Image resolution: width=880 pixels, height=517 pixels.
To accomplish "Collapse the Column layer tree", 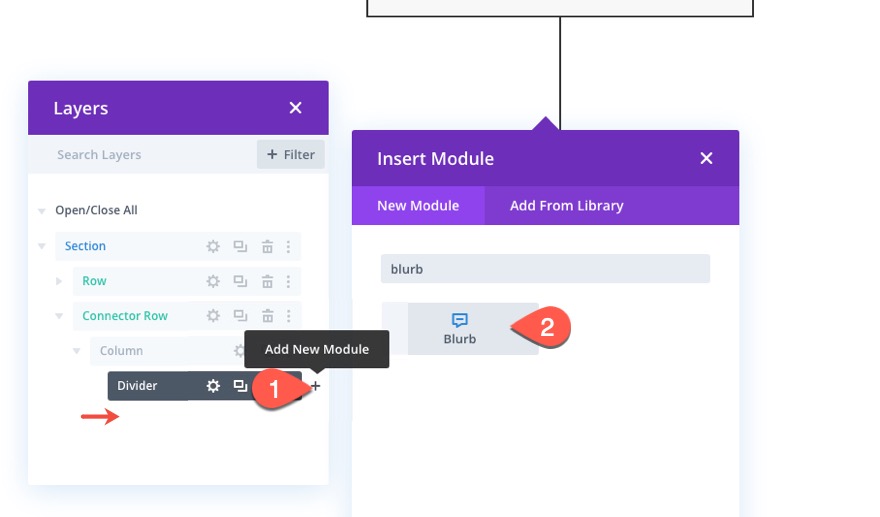I will click(76, 351).
